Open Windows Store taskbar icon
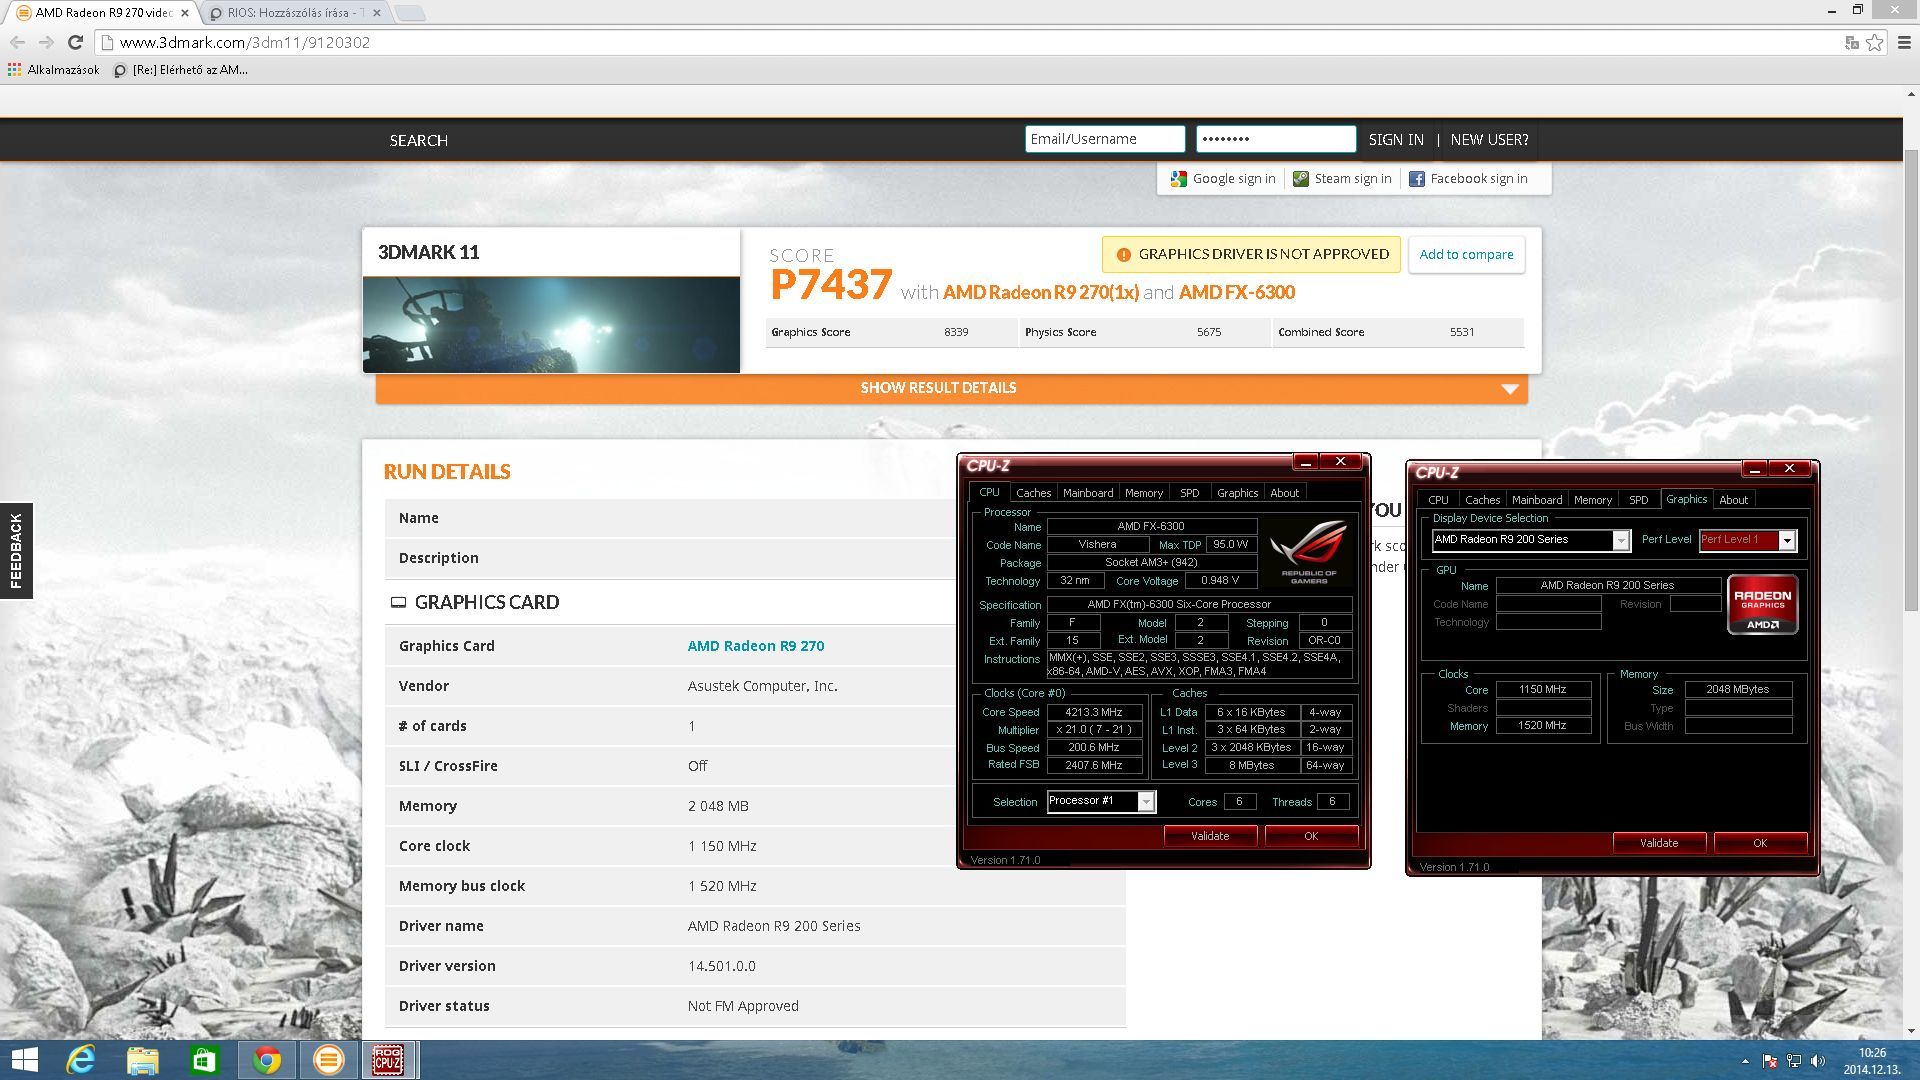The image size is (1920, 1080). point(204,1060)
